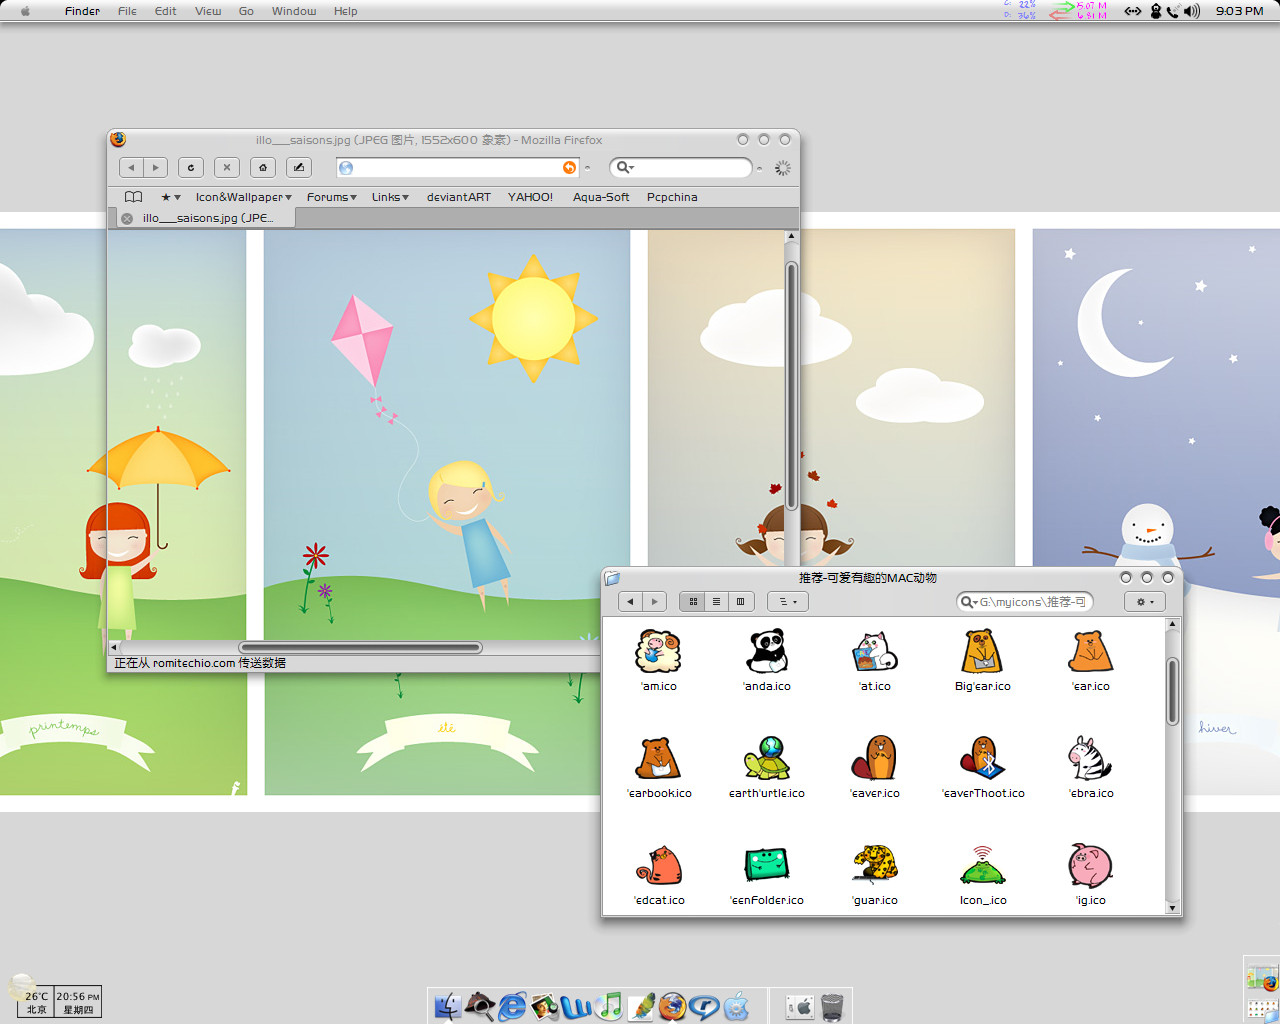Reload the page in Firefox
1280x1024 pixels.
(191, 168)
